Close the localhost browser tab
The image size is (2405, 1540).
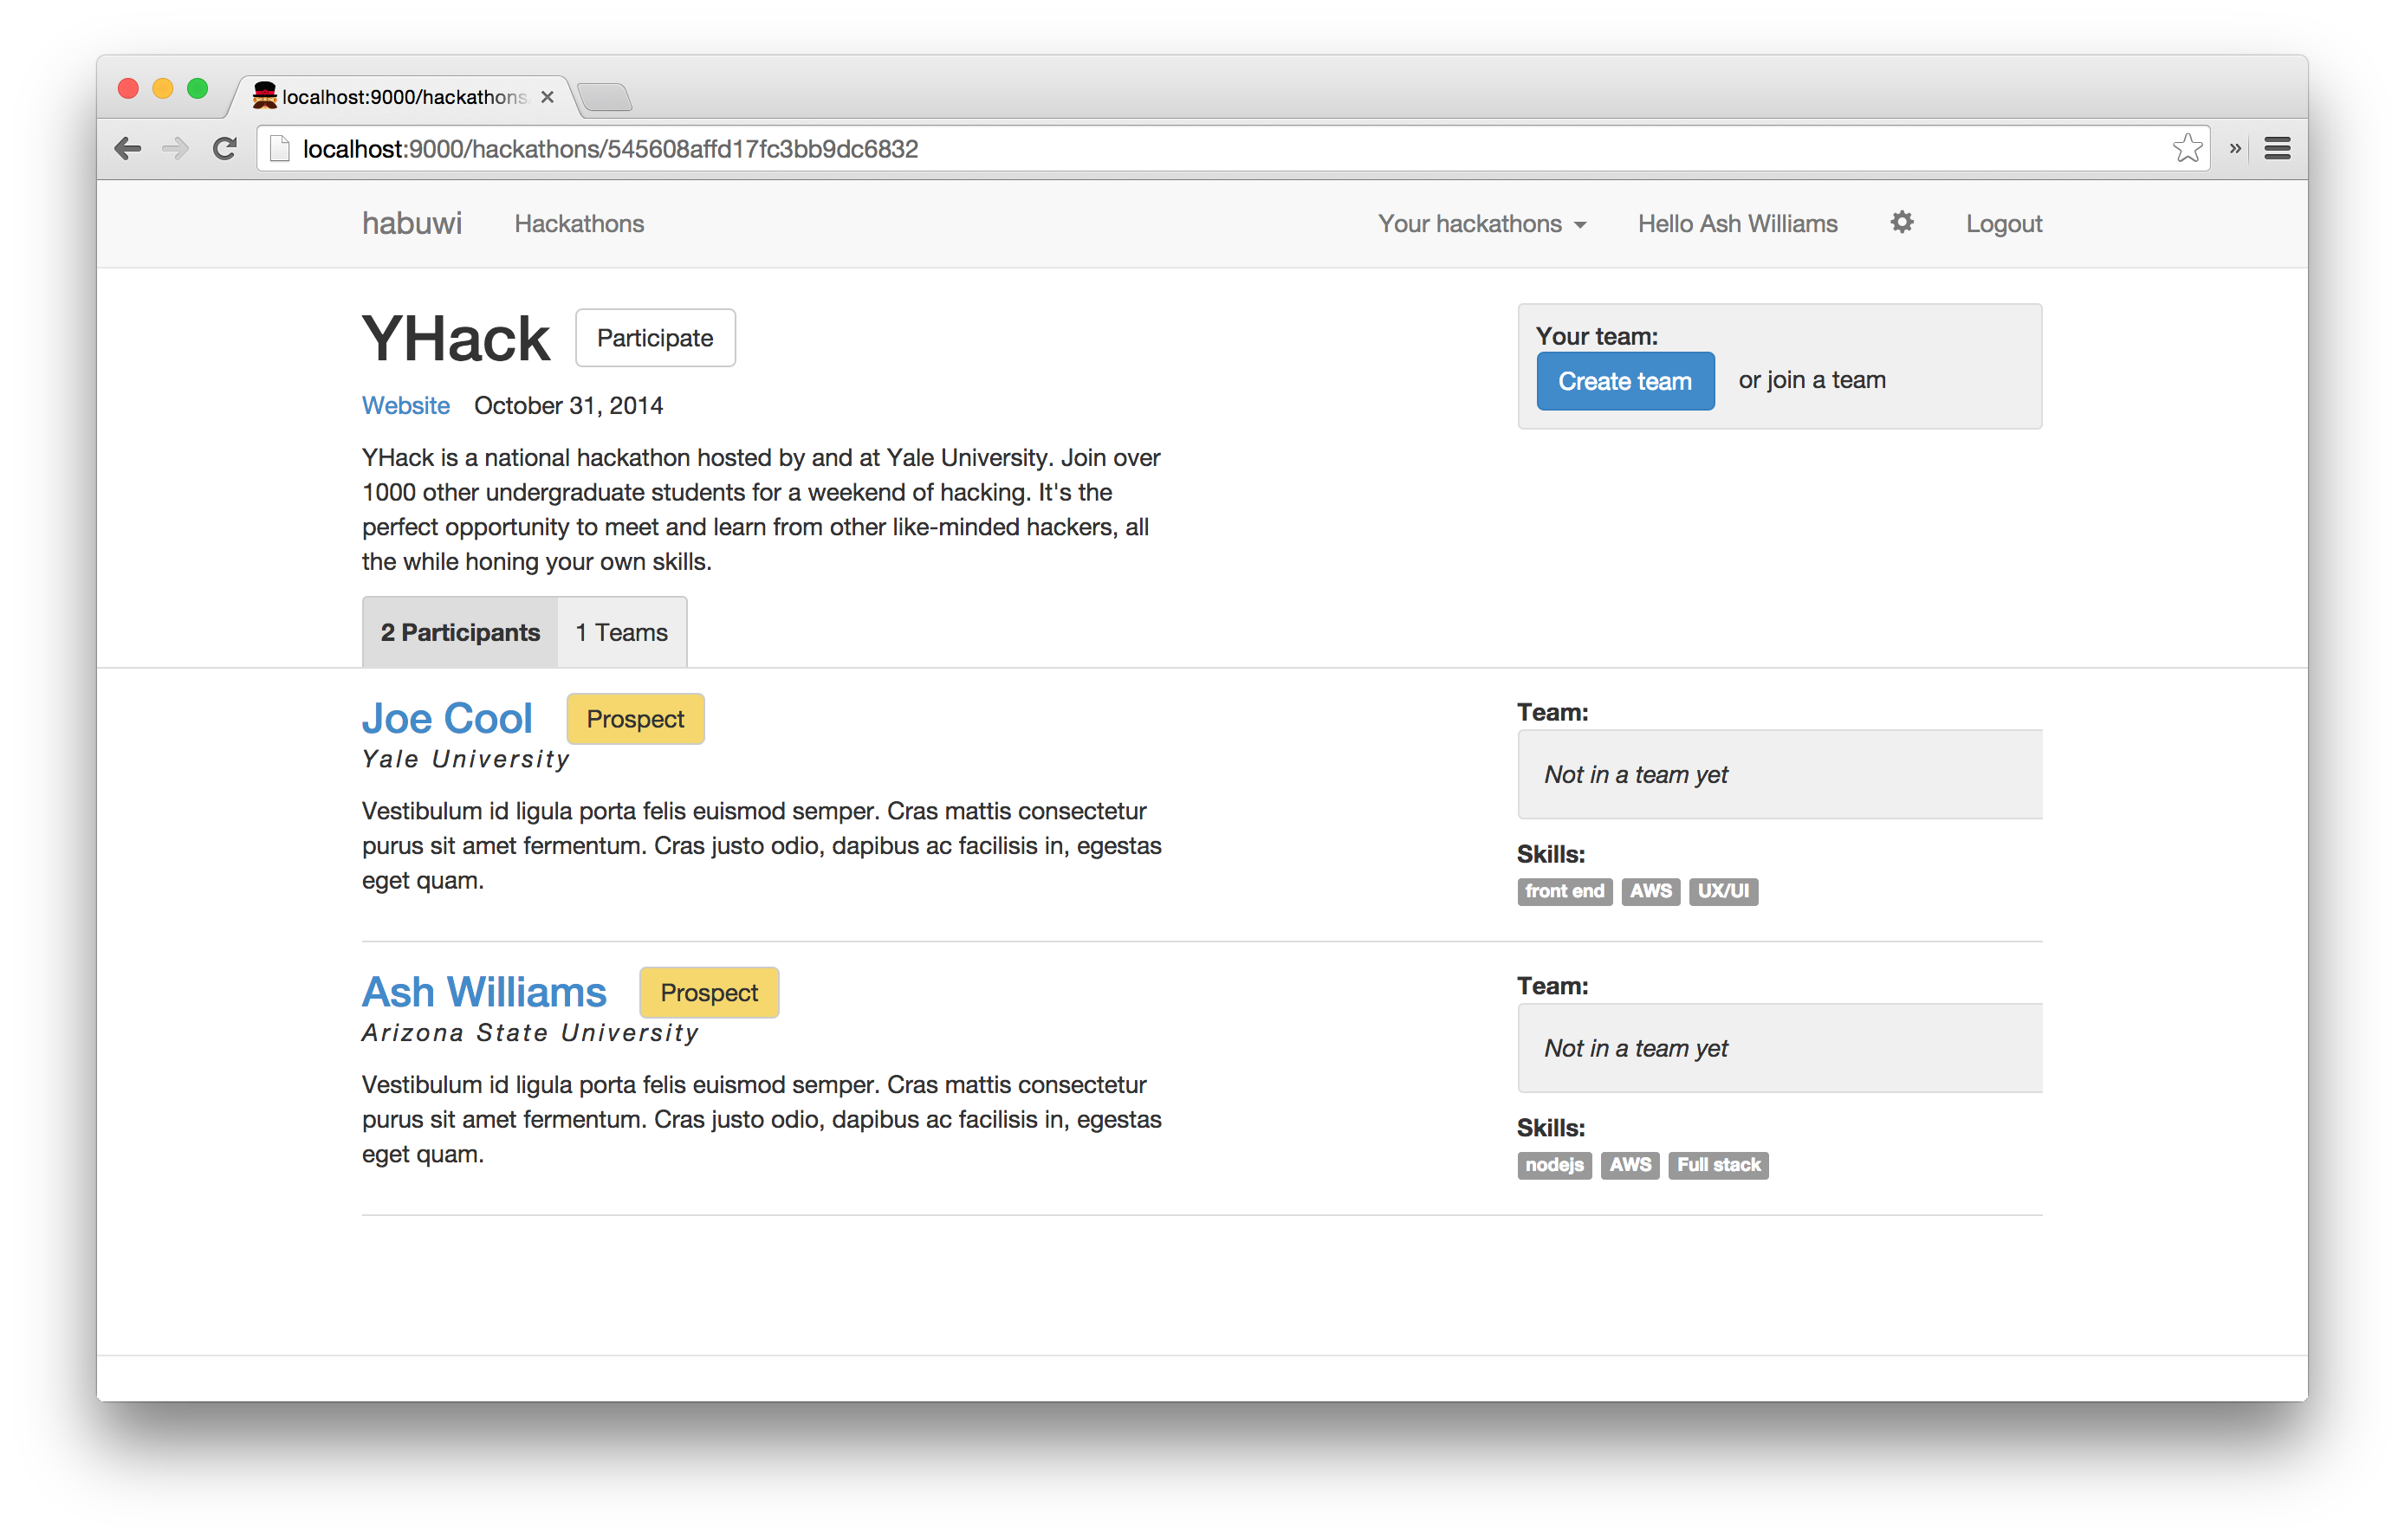[547, 97]
